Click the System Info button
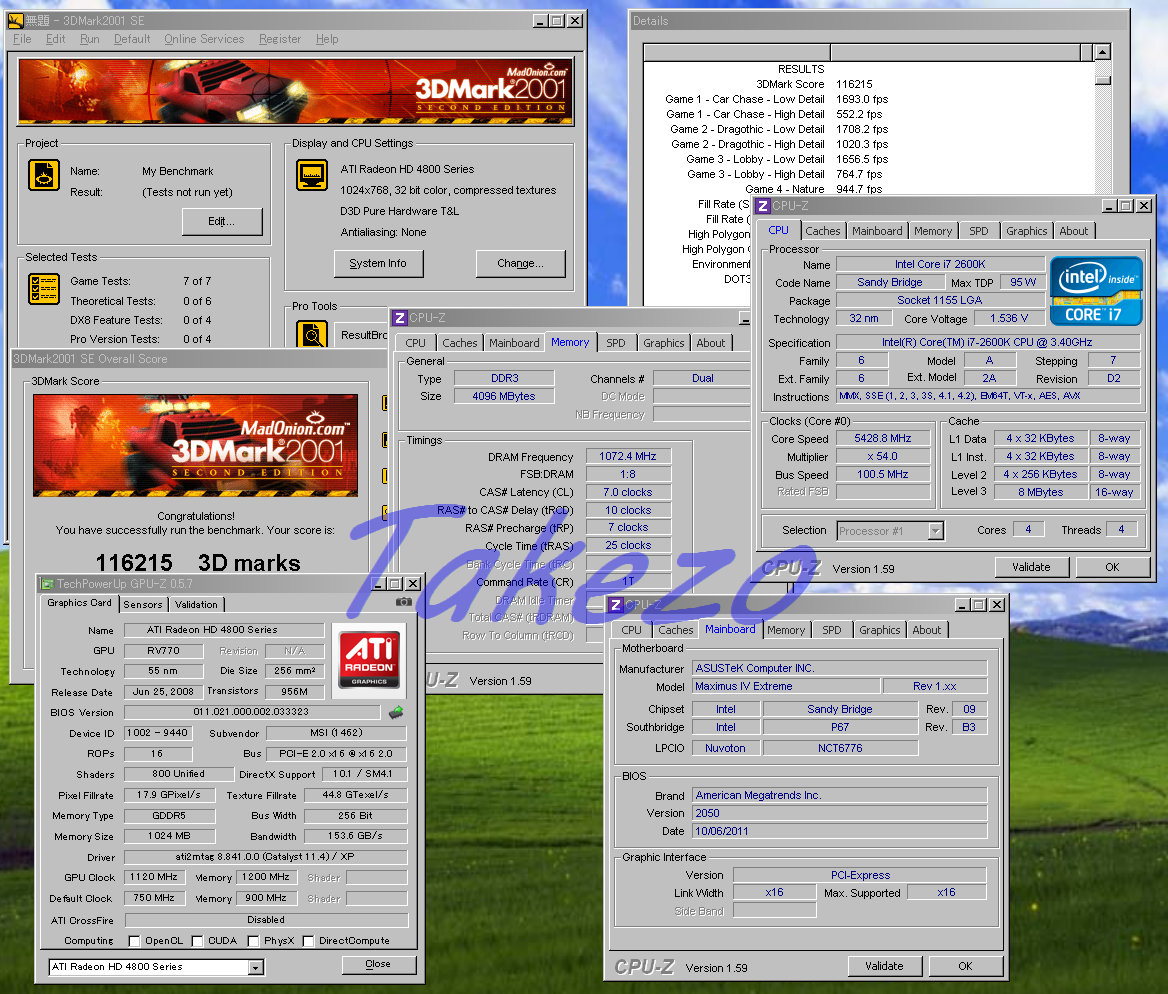Screen dimensions: 1168x994 coord(378,263)
